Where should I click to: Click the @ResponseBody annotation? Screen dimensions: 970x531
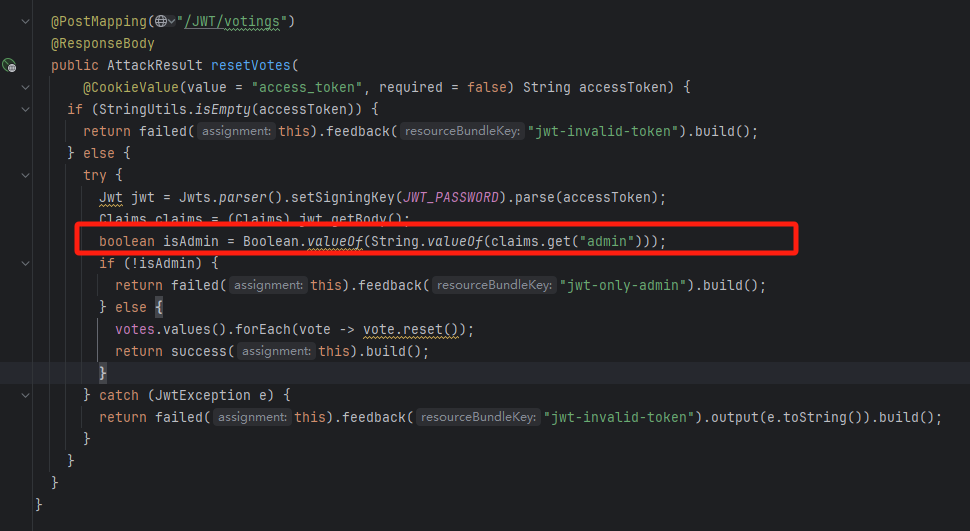(103, 43)
